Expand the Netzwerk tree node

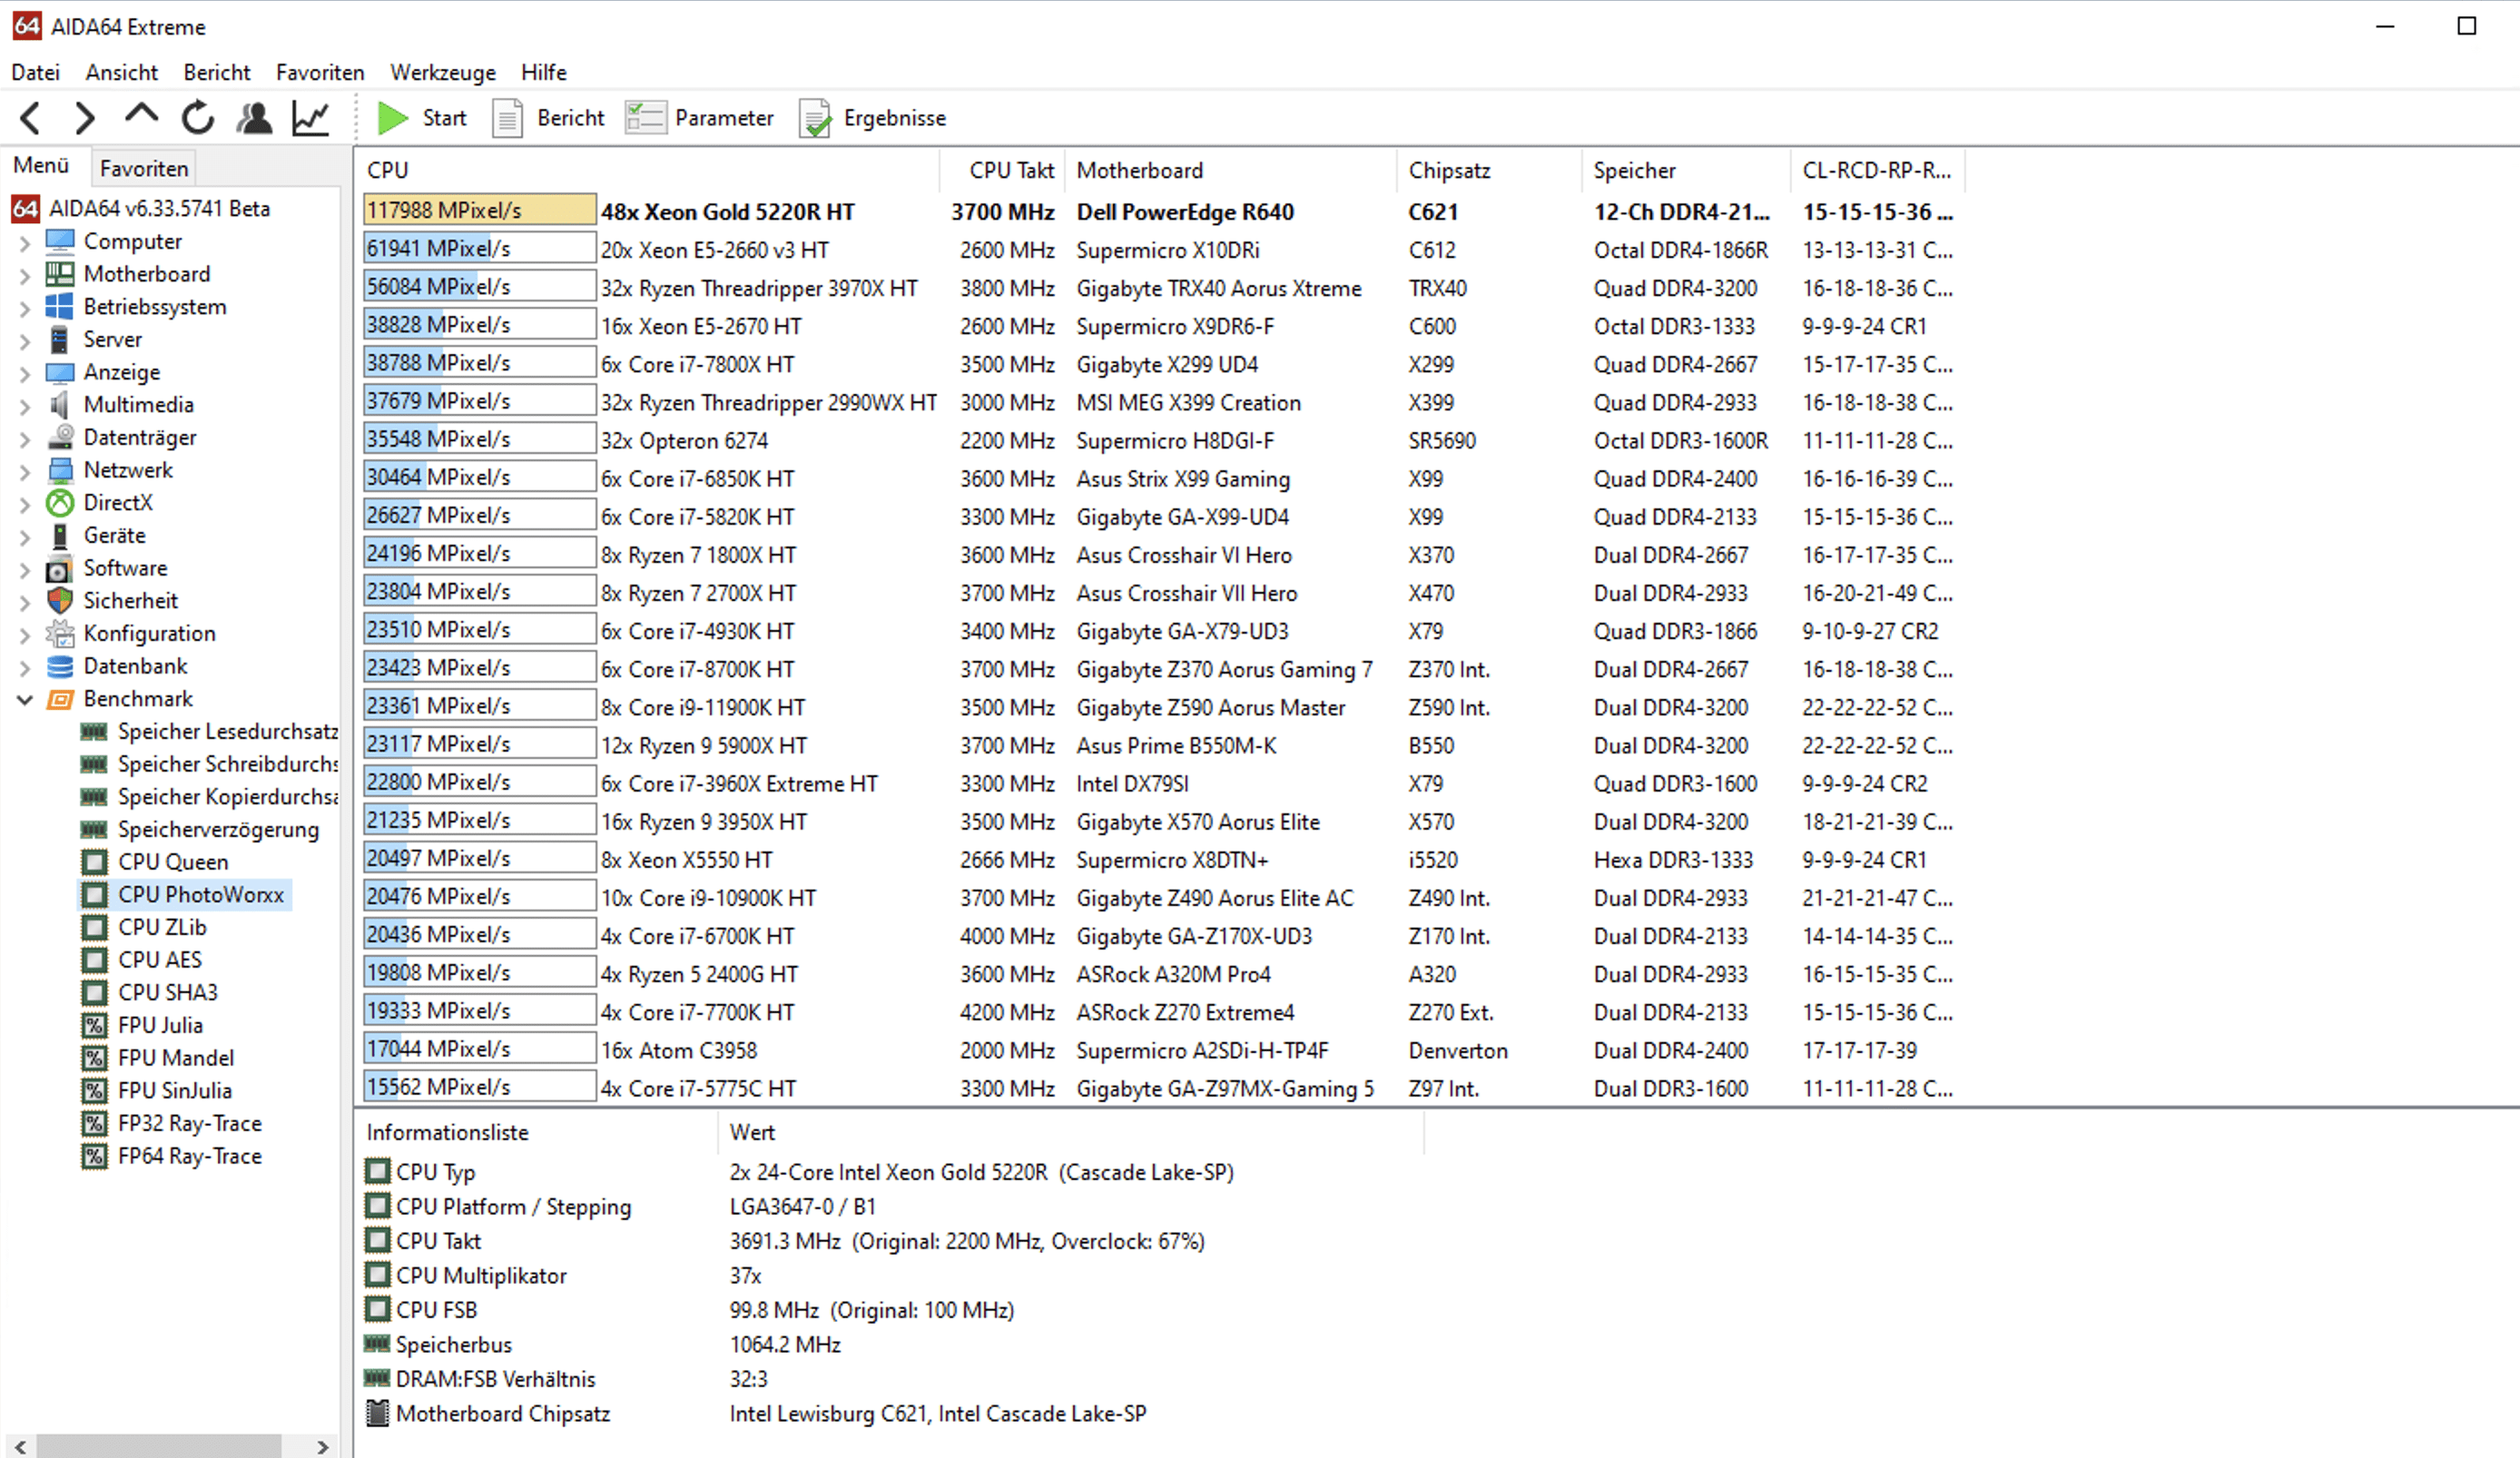tap(26, 471)
